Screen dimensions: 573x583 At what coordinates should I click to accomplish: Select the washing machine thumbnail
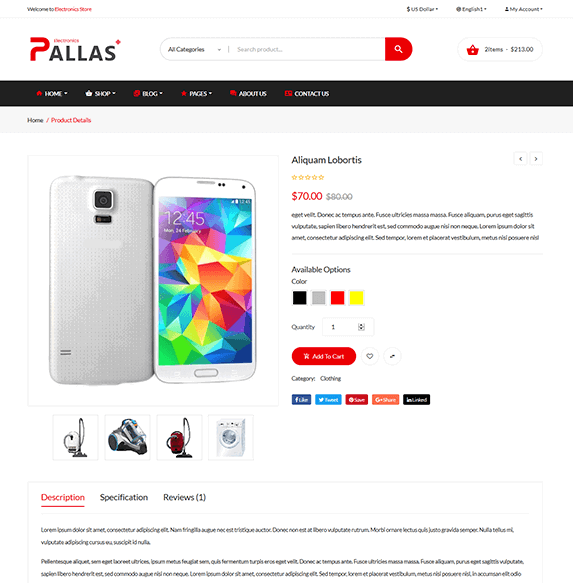coord(231,438)
